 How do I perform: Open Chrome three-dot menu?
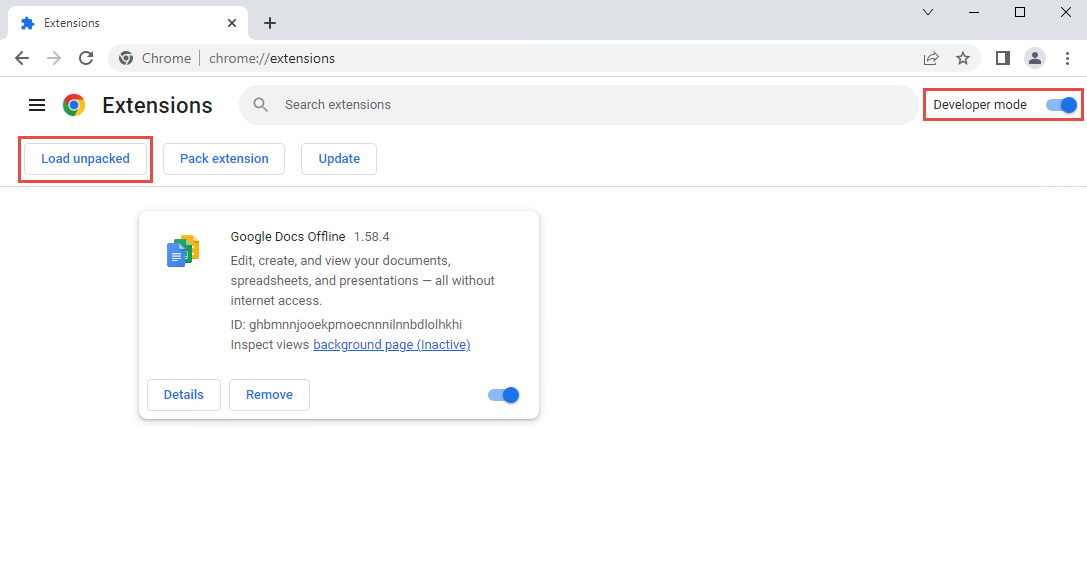tap(1067, 58)
